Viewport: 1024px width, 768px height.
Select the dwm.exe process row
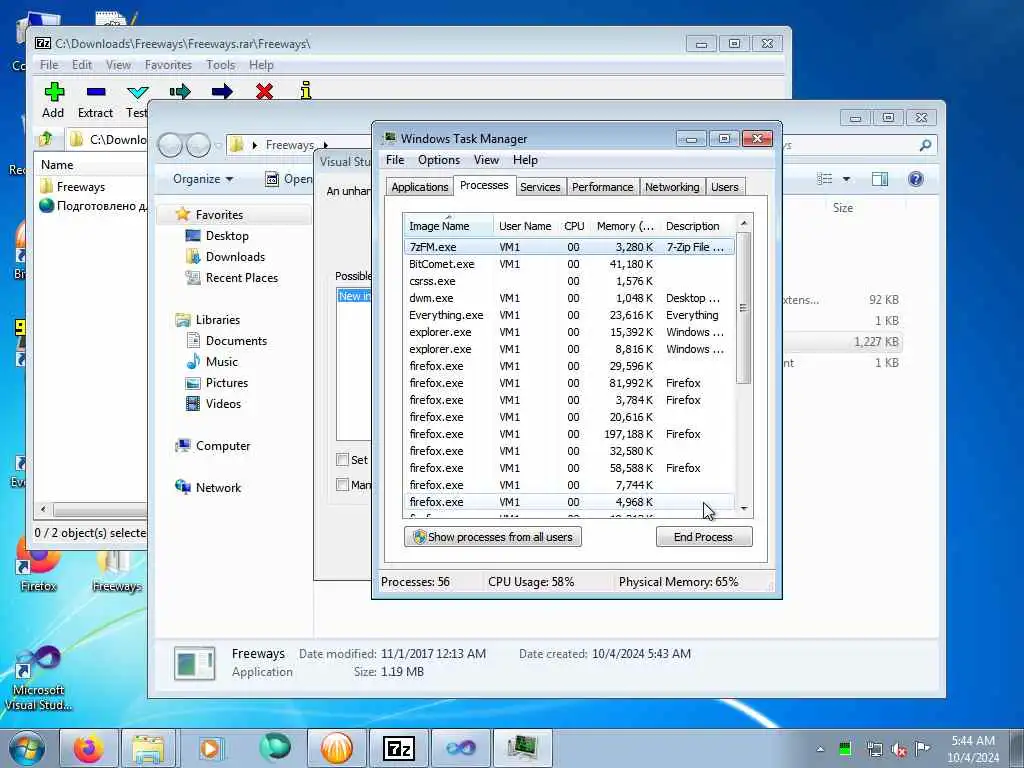(x=568, y=298)
